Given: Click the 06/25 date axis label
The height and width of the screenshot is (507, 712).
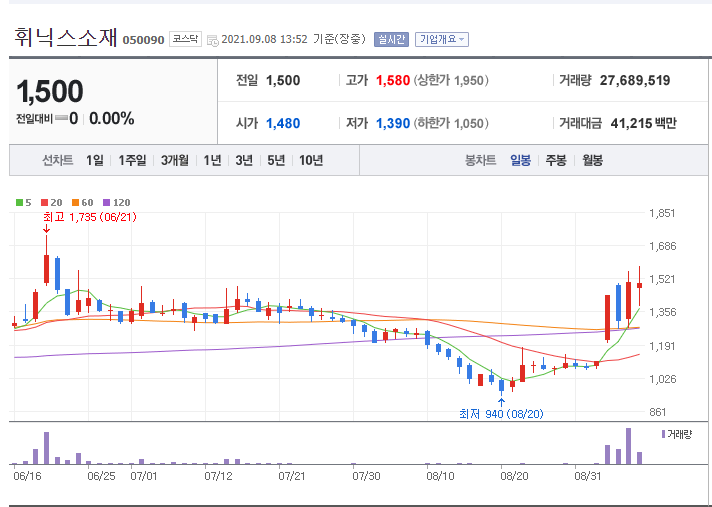Looking at the screenshot, I should [x=101, y=476].
